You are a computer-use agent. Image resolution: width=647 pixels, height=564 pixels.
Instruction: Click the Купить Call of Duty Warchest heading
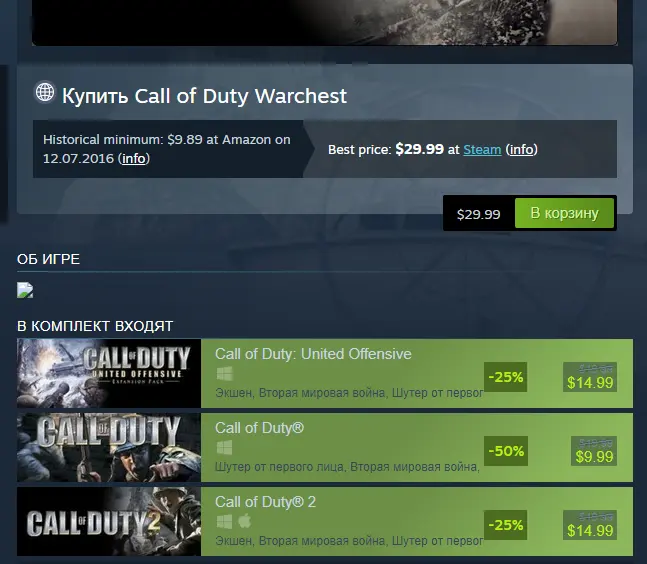[x=204, y=96]
